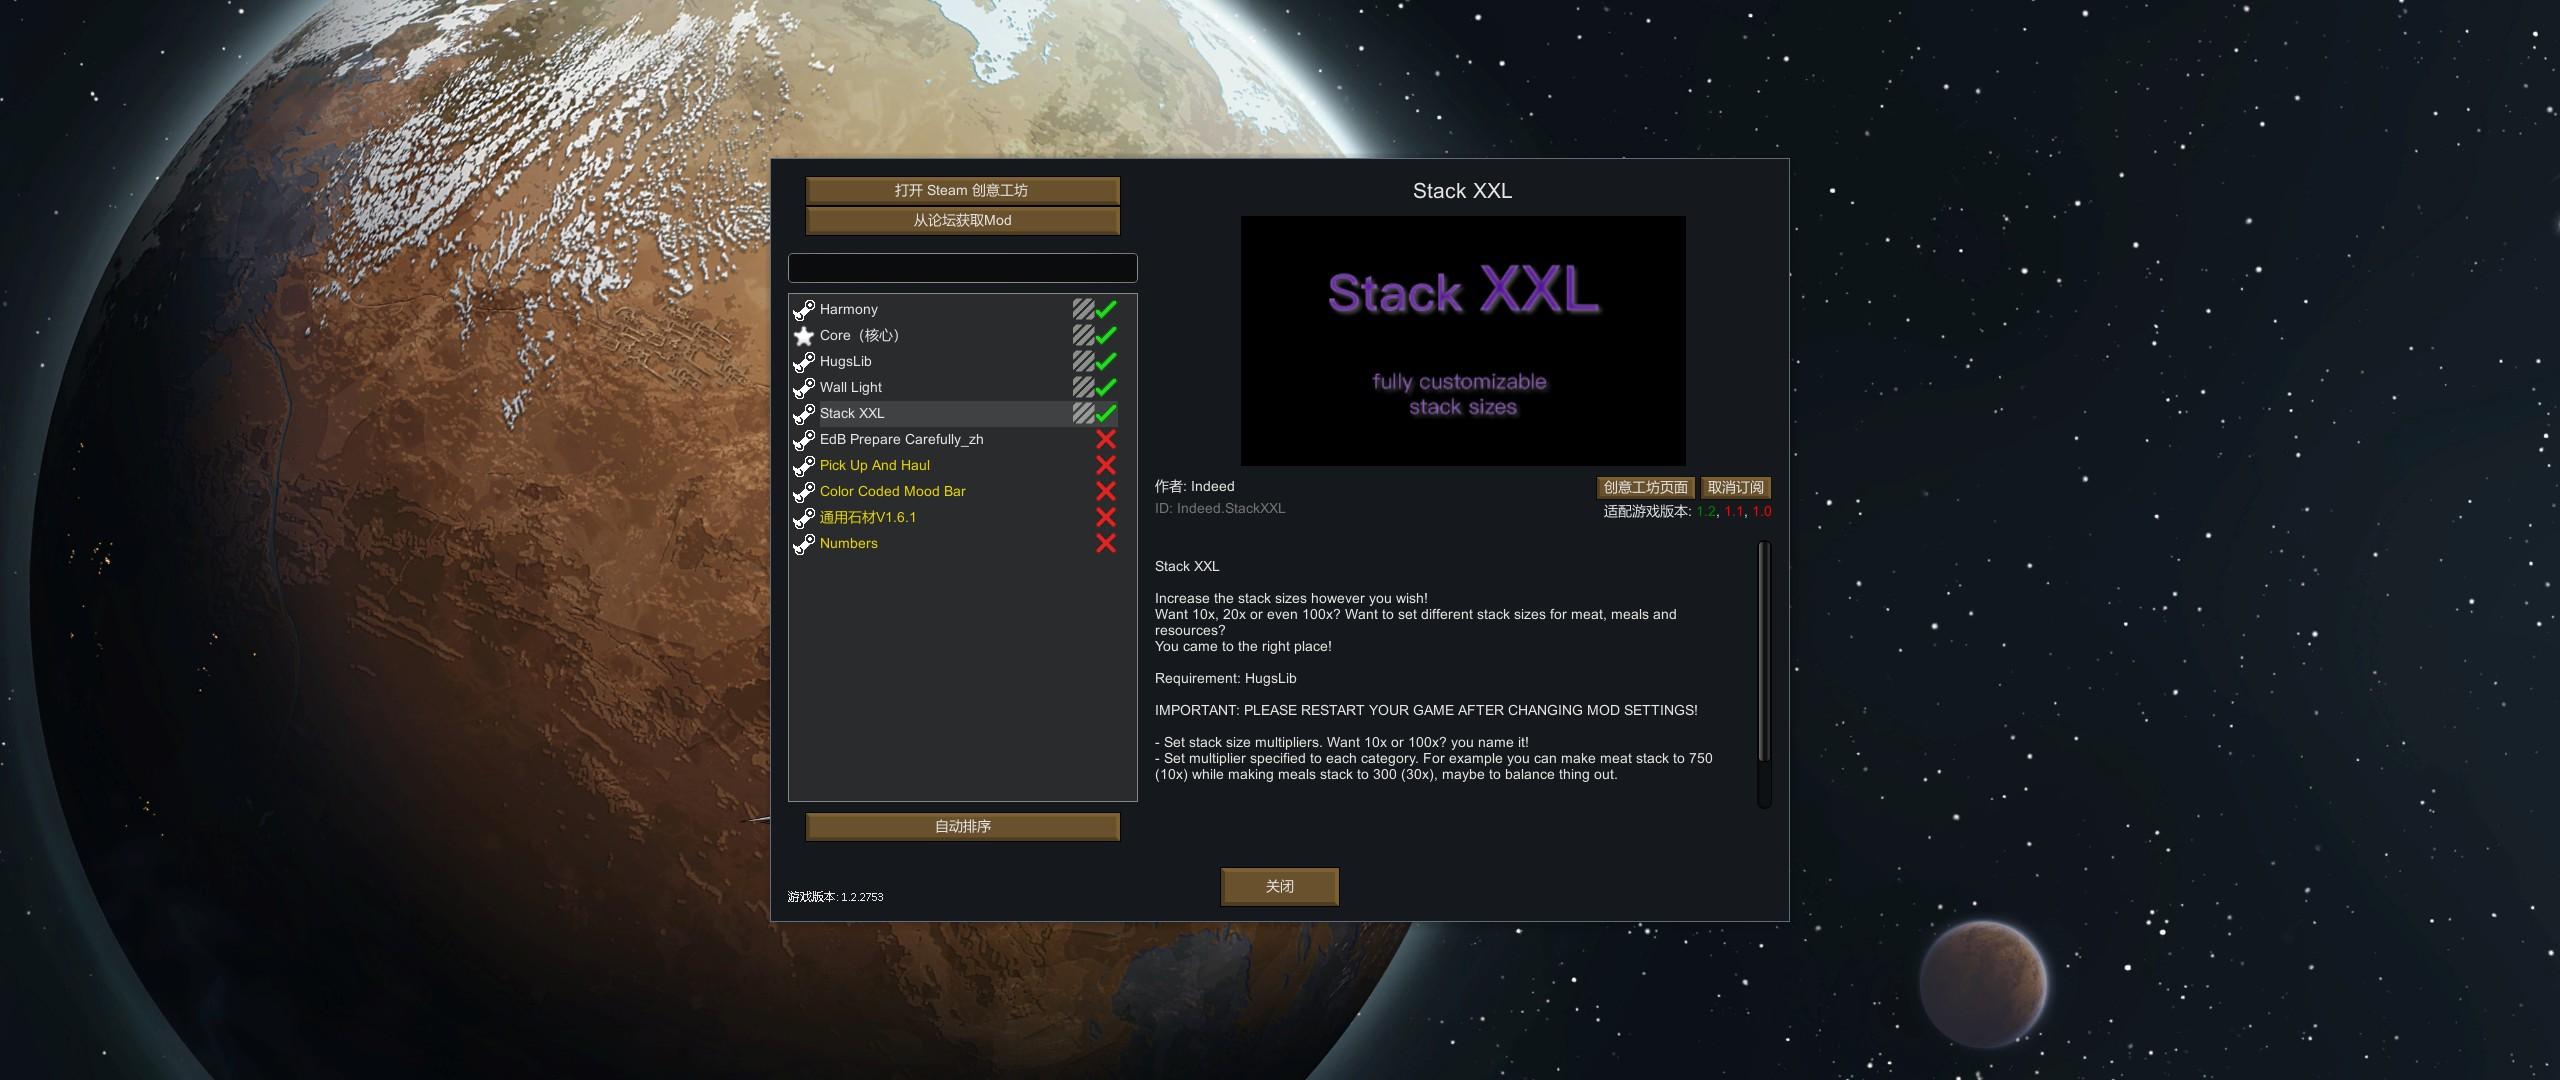Select Pick Up And Haul in list
2560x1080 pixels.
click(875, 466)
